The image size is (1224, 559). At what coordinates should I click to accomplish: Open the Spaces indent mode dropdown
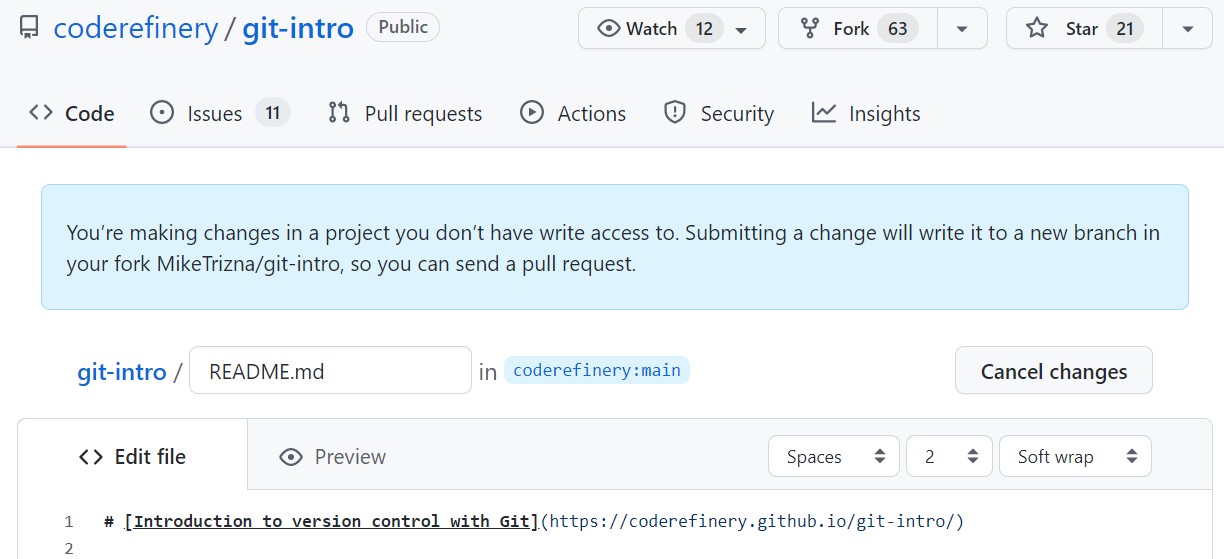point(834,456)
